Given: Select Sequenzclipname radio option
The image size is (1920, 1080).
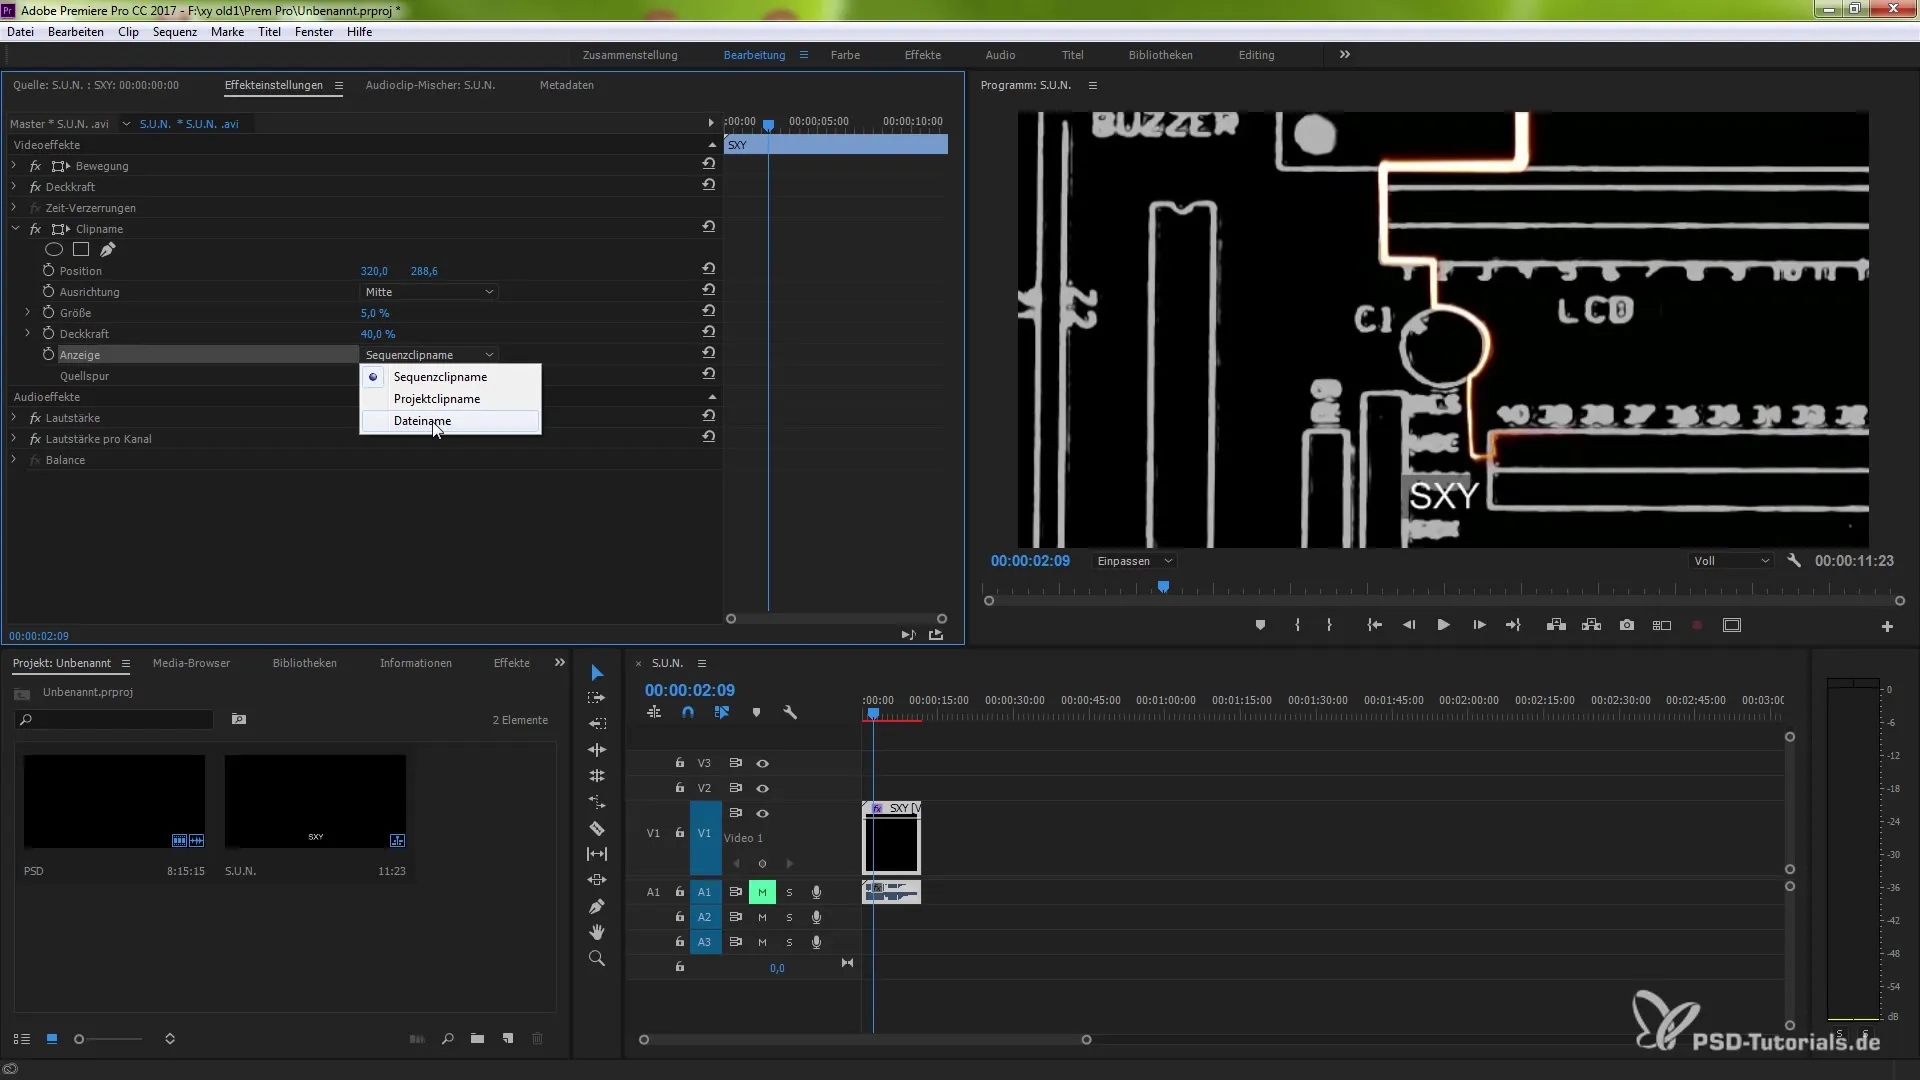Looking at the screenshot, I should pyautogui.click(x=450, y=377).
